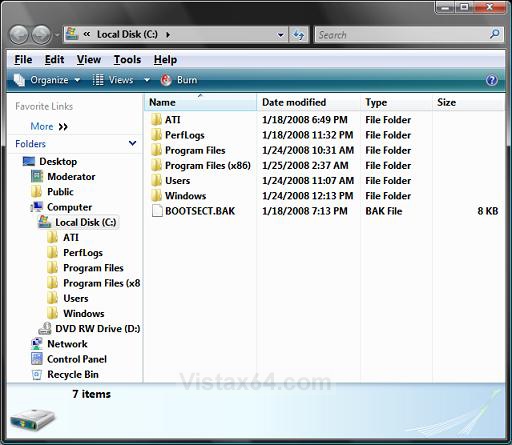The image size is (512, 445).
Task: Close the Explorer window
Action: pyautogui.click(x=489, y=7)
